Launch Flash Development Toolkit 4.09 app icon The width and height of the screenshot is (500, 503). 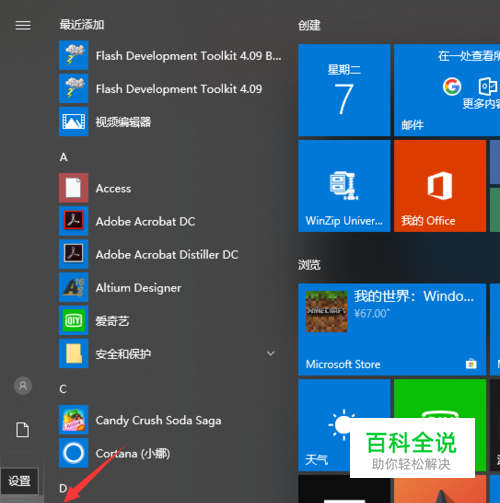point(74,88)
